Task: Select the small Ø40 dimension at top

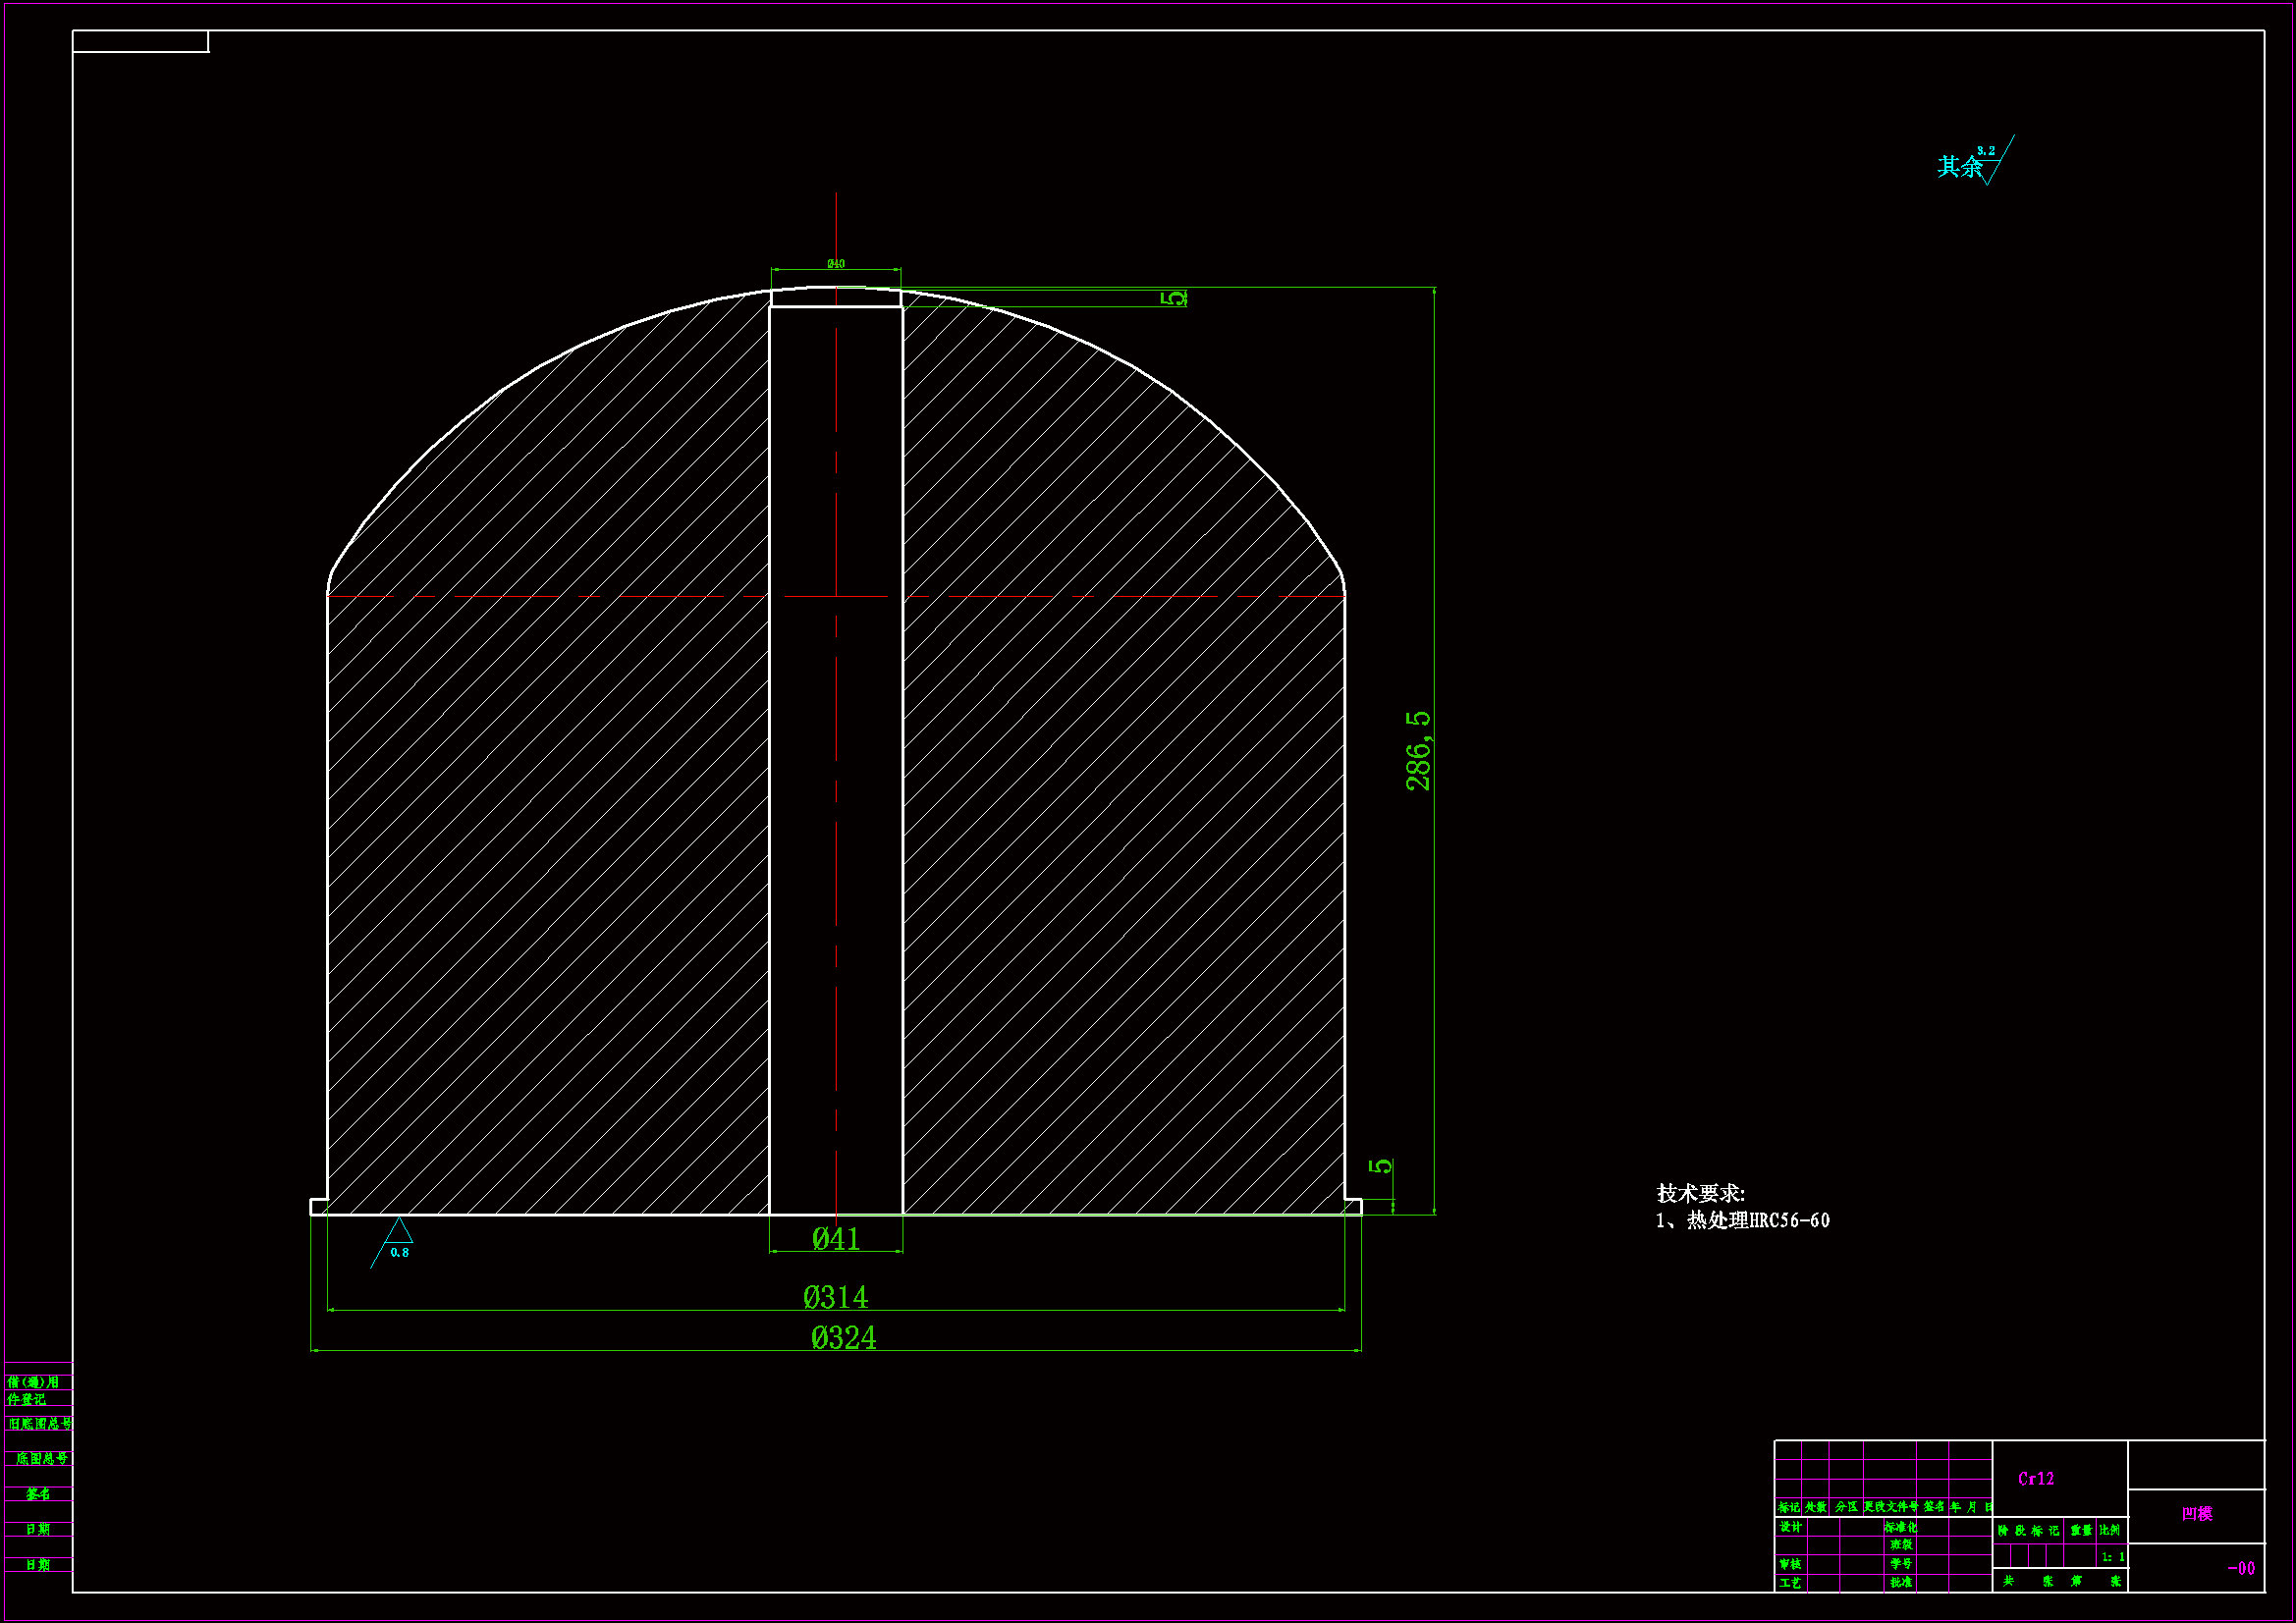Action: click(x=836, y=264)
